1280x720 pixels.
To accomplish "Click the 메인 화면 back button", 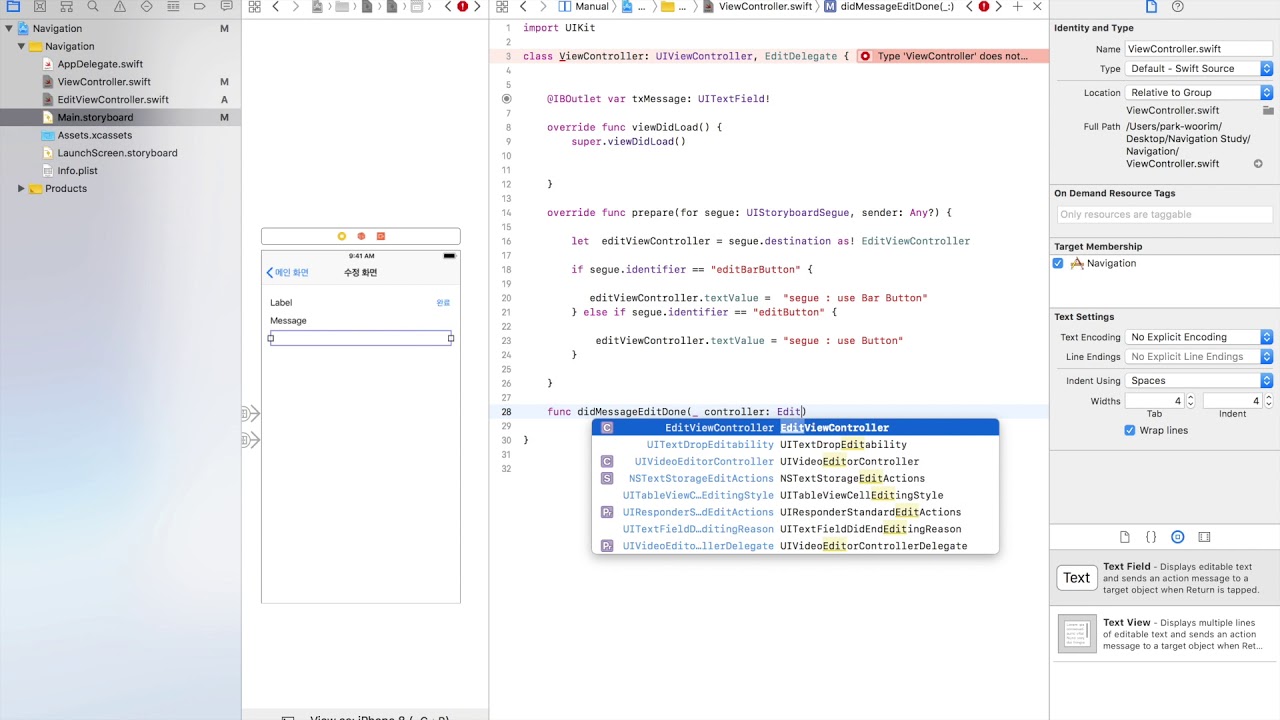I will [288, 273].
